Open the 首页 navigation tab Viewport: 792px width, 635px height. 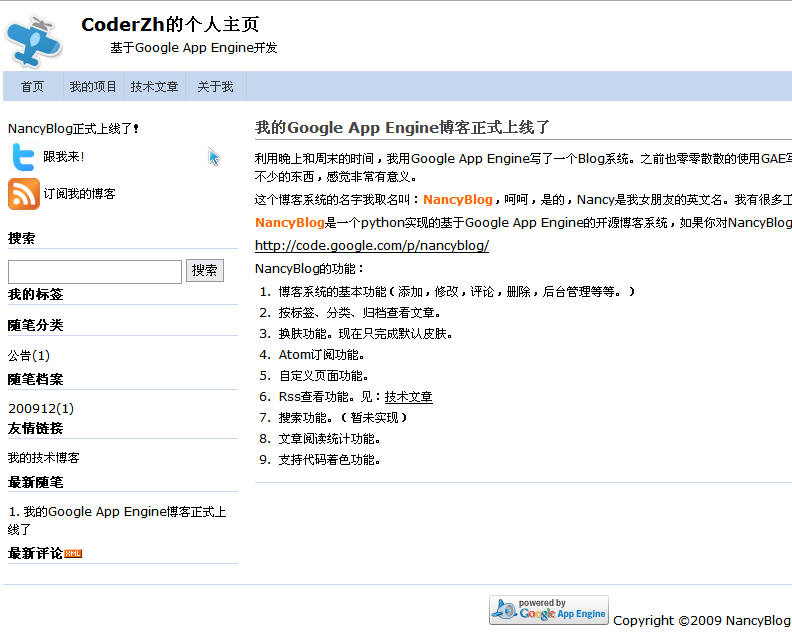tap(32, 86)
